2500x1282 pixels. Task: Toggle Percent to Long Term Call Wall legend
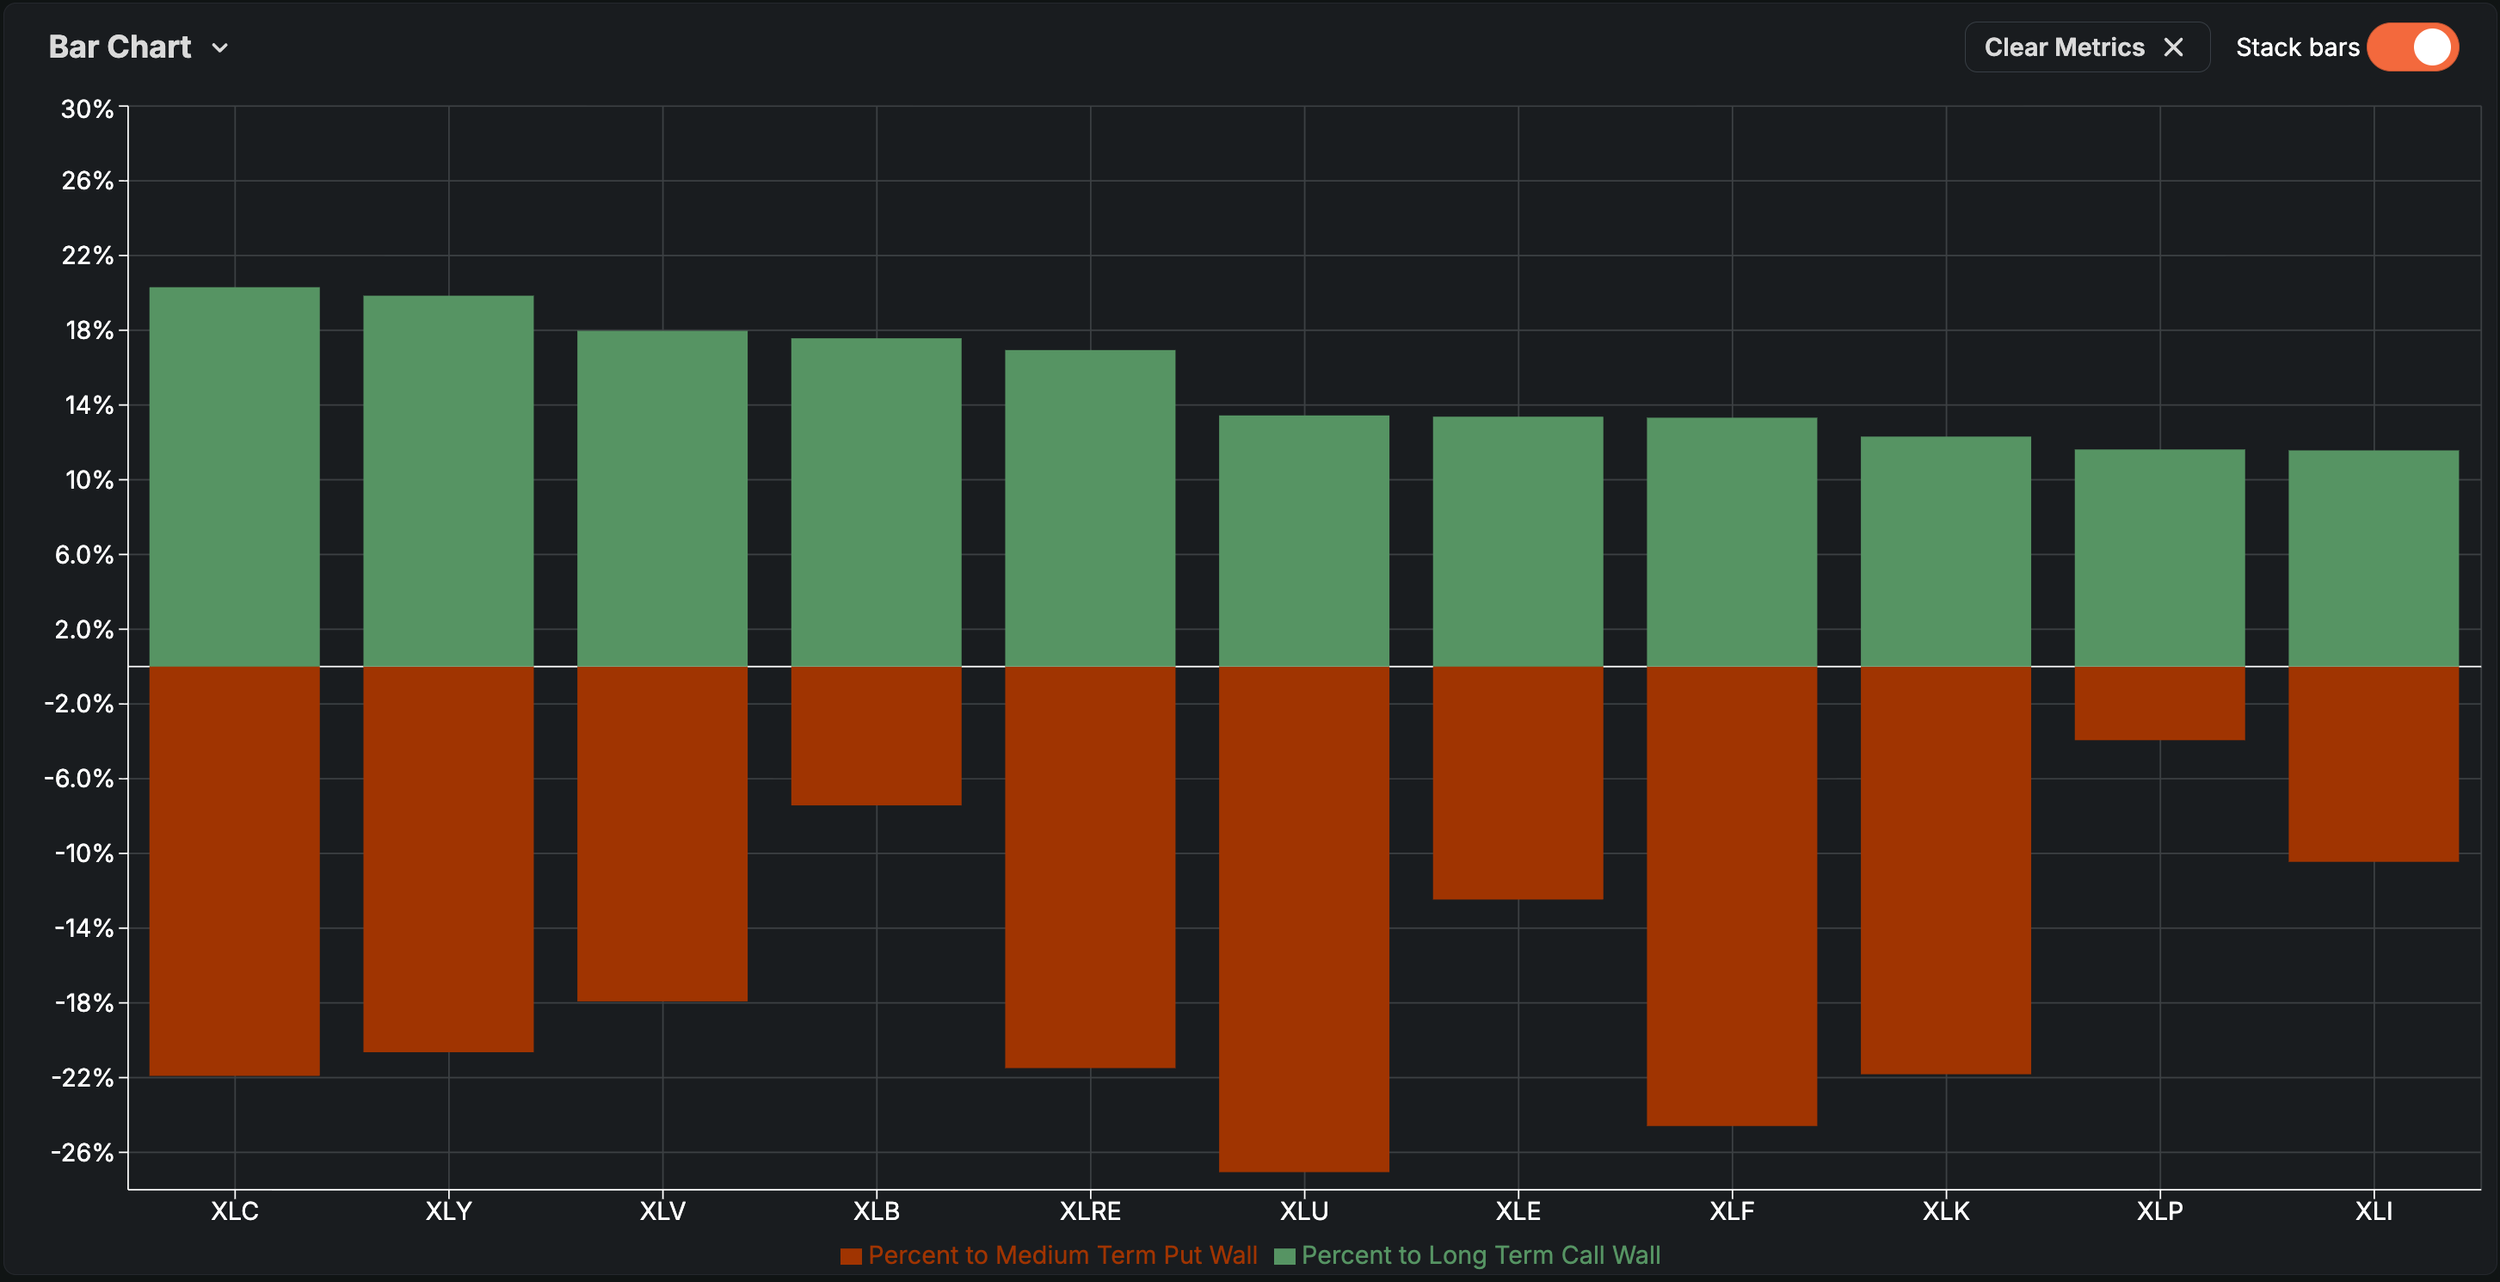pos(1480,1255)
